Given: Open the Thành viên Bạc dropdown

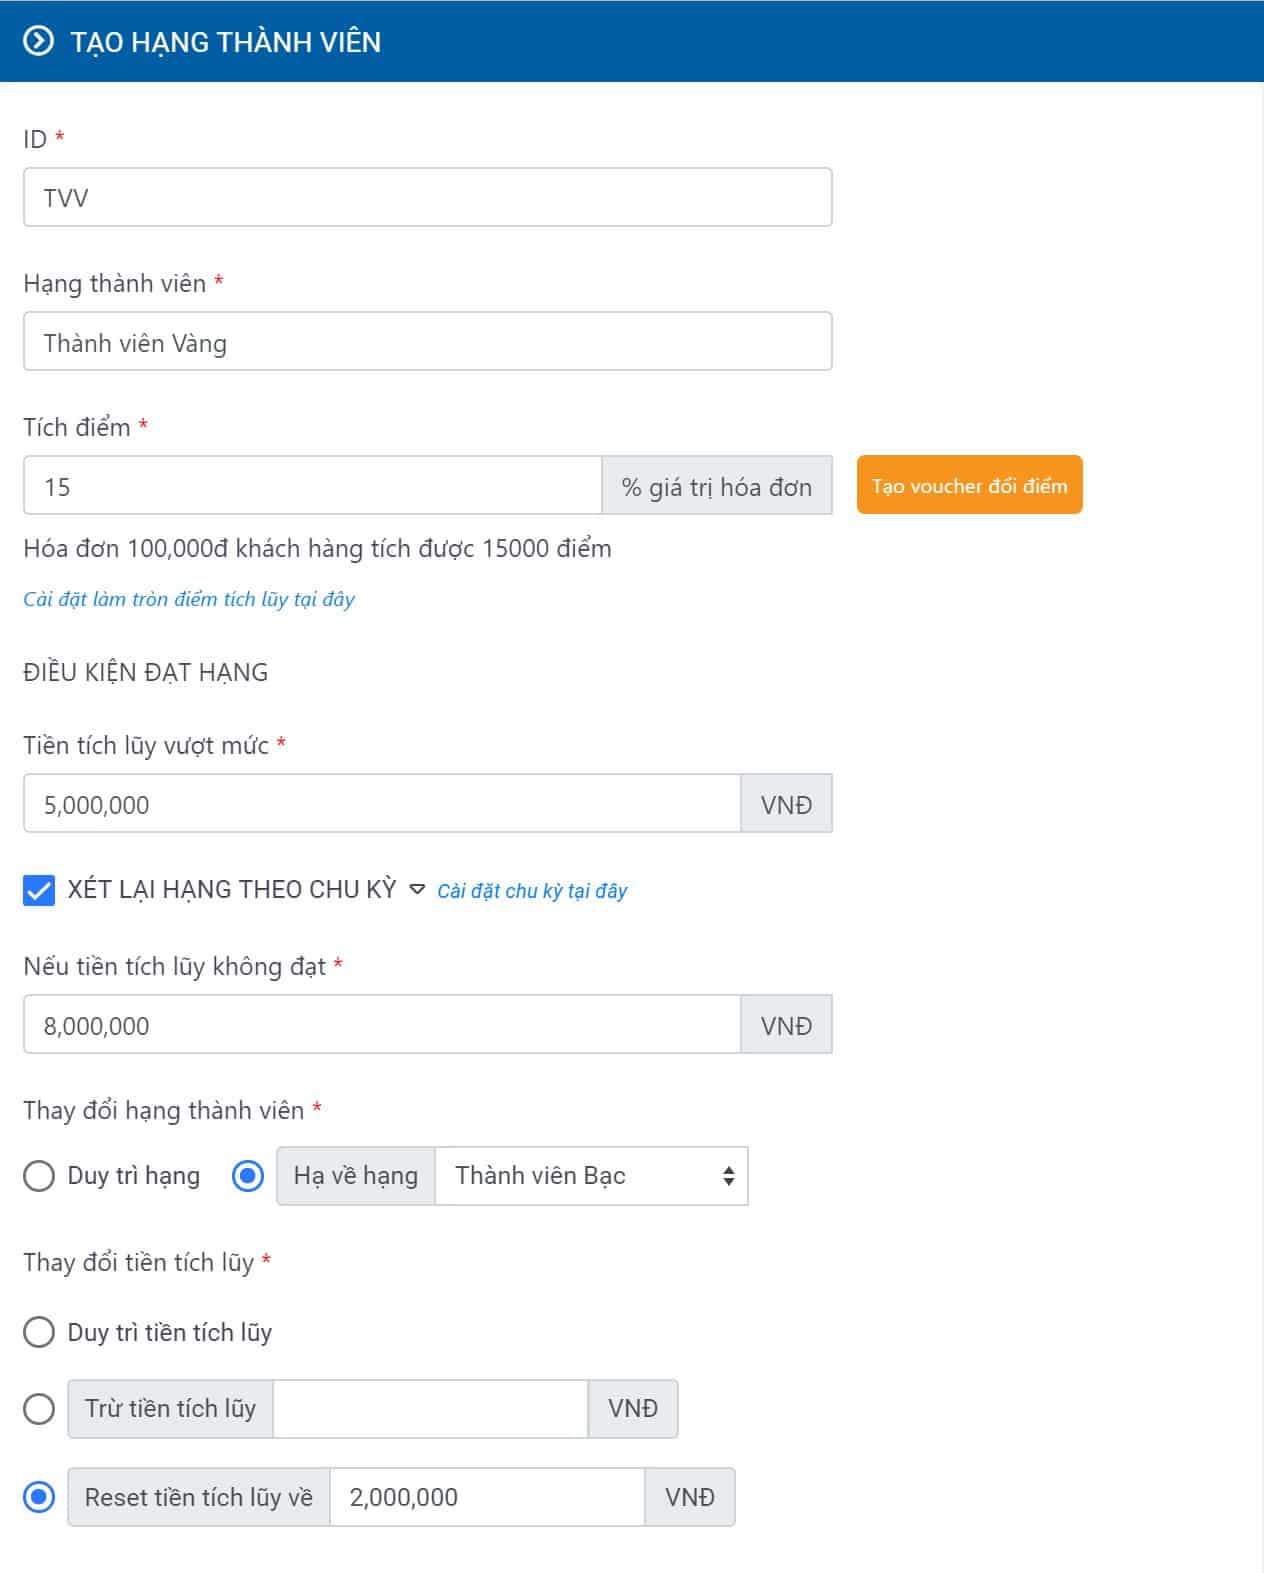Looking at the screenshot, I should tap(591, 1176).
